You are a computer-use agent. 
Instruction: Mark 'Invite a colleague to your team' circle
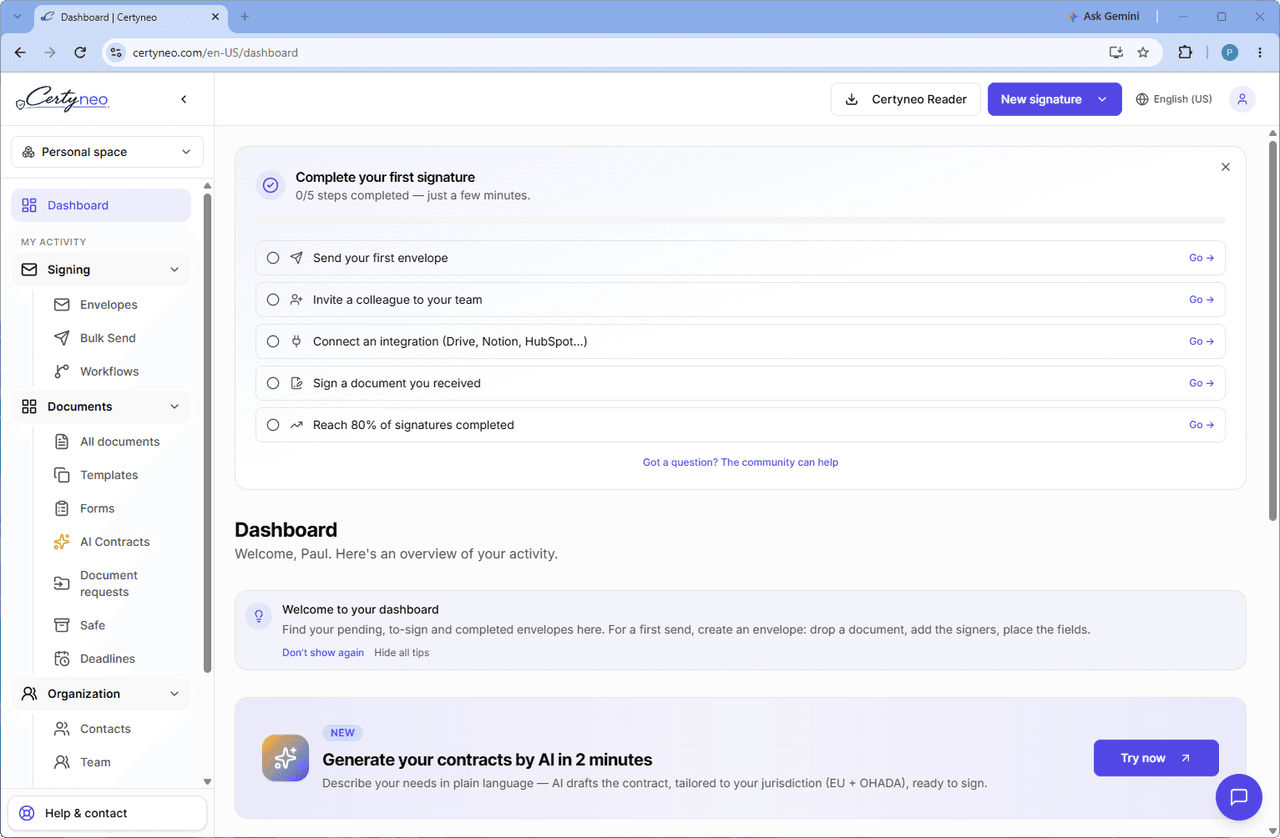tap(273, 300)
